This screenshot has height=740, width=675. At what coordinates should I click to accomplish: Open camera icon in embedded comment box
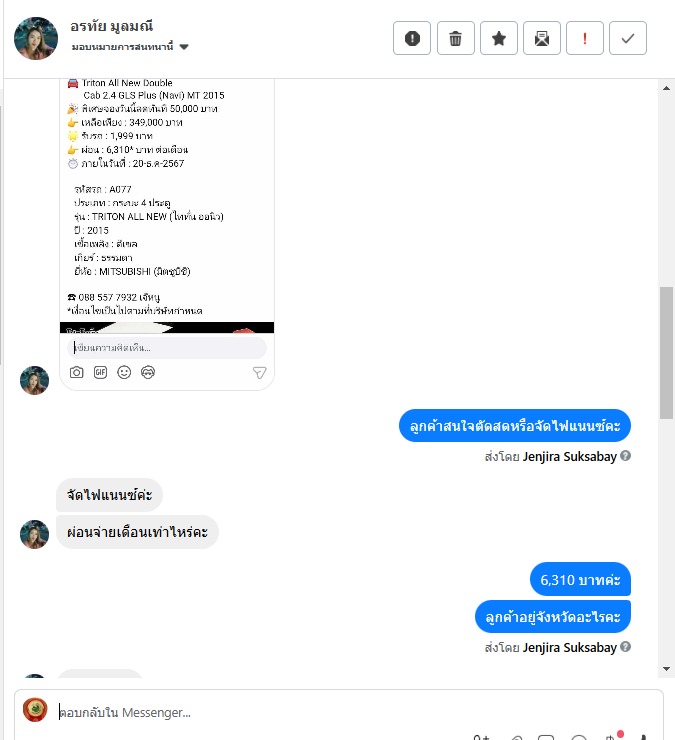pyautogui.click(x=76, y=372)
